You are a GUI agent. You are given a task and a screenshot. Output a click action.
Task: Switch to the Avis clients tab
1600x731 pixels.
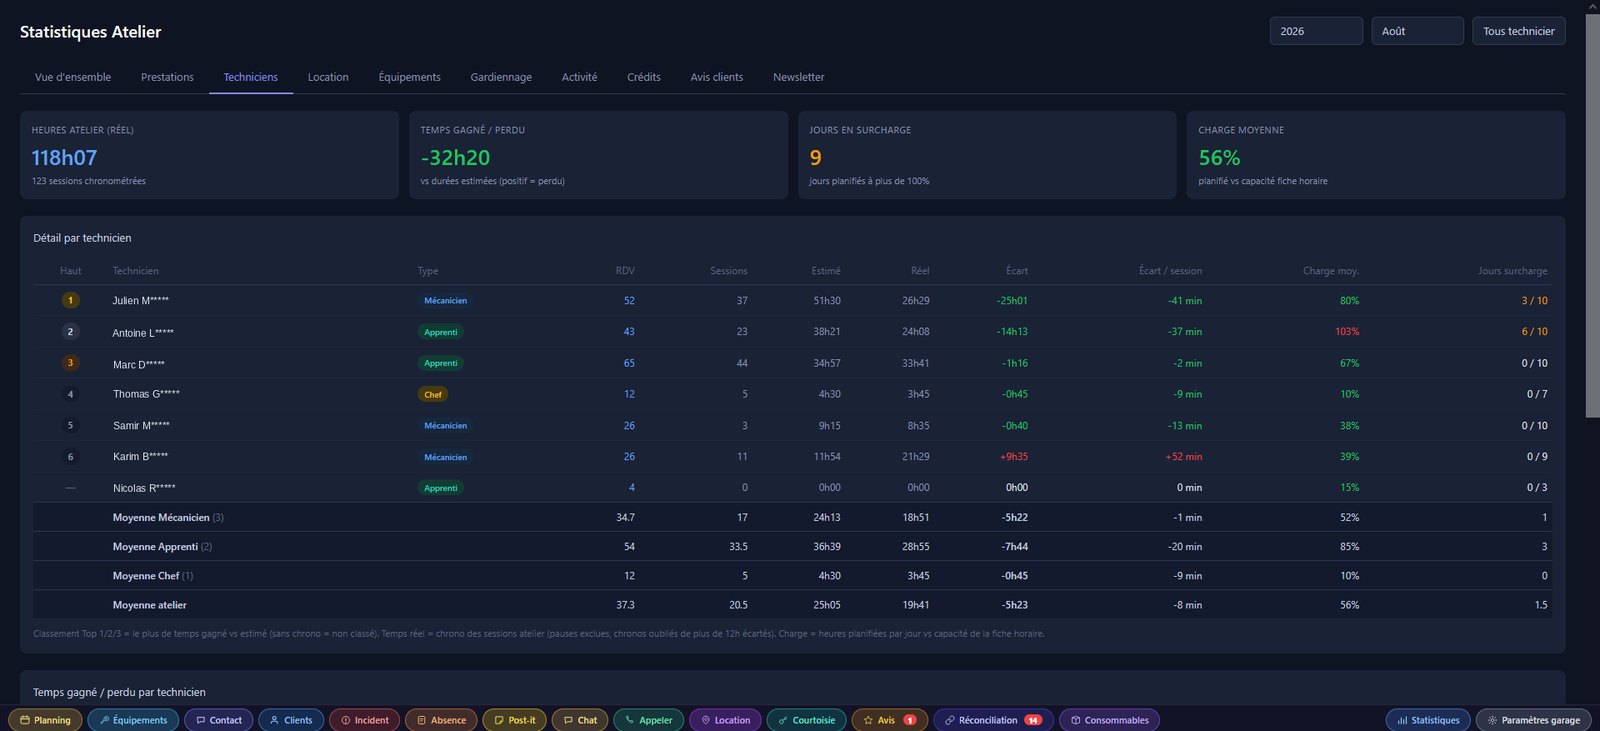716,77
